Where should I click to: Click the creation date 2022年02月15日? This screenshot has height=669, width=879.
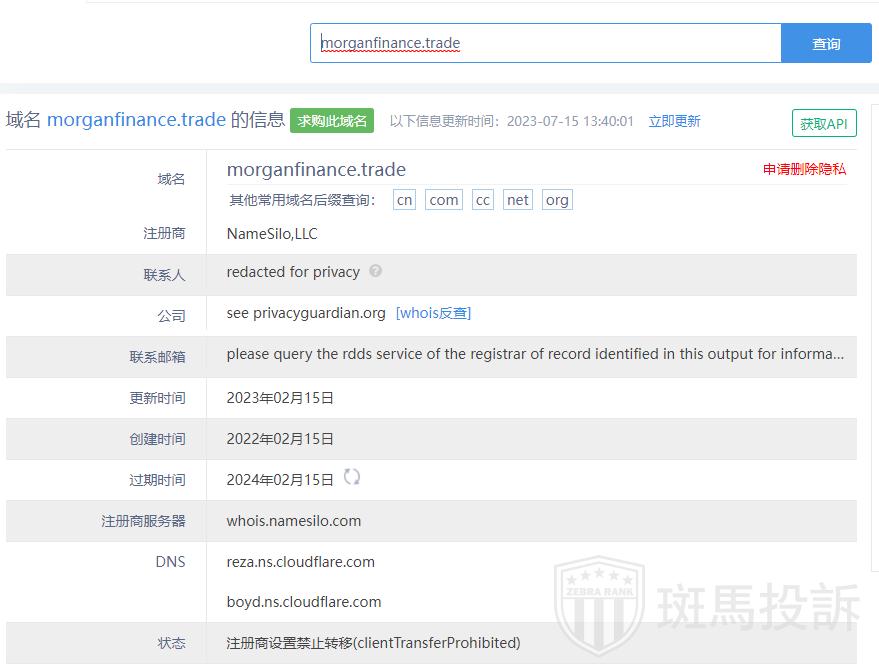(280, 439)
